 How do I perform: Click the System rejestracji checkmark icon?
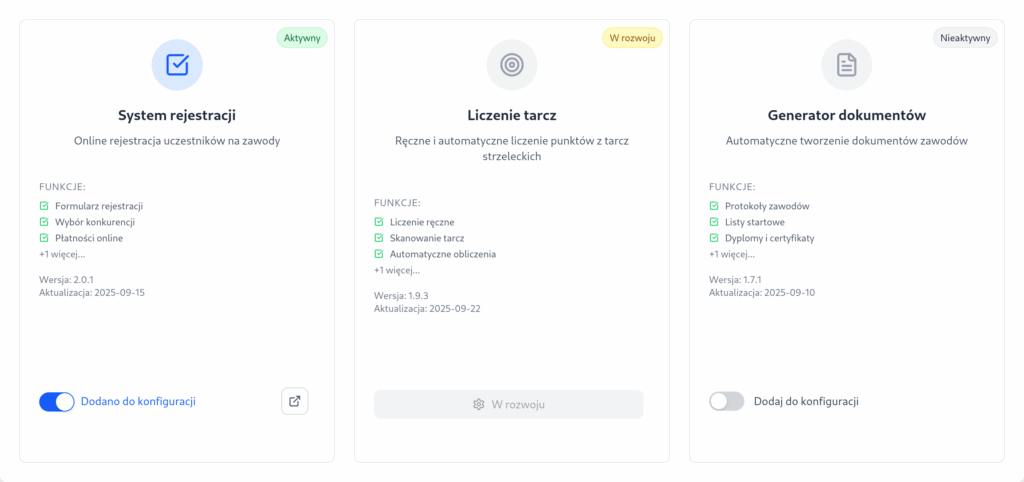[x=177, y=65]
